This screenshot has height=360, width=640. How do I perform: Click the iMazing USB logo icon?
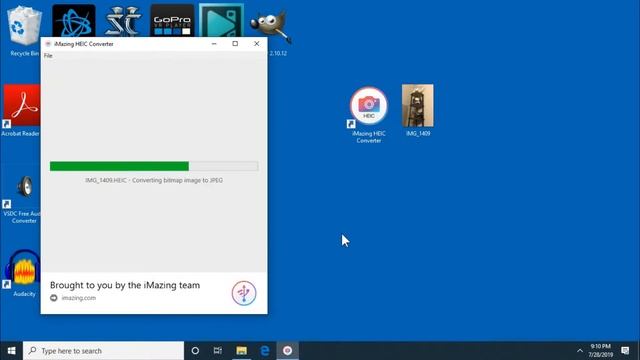point(244,293)
